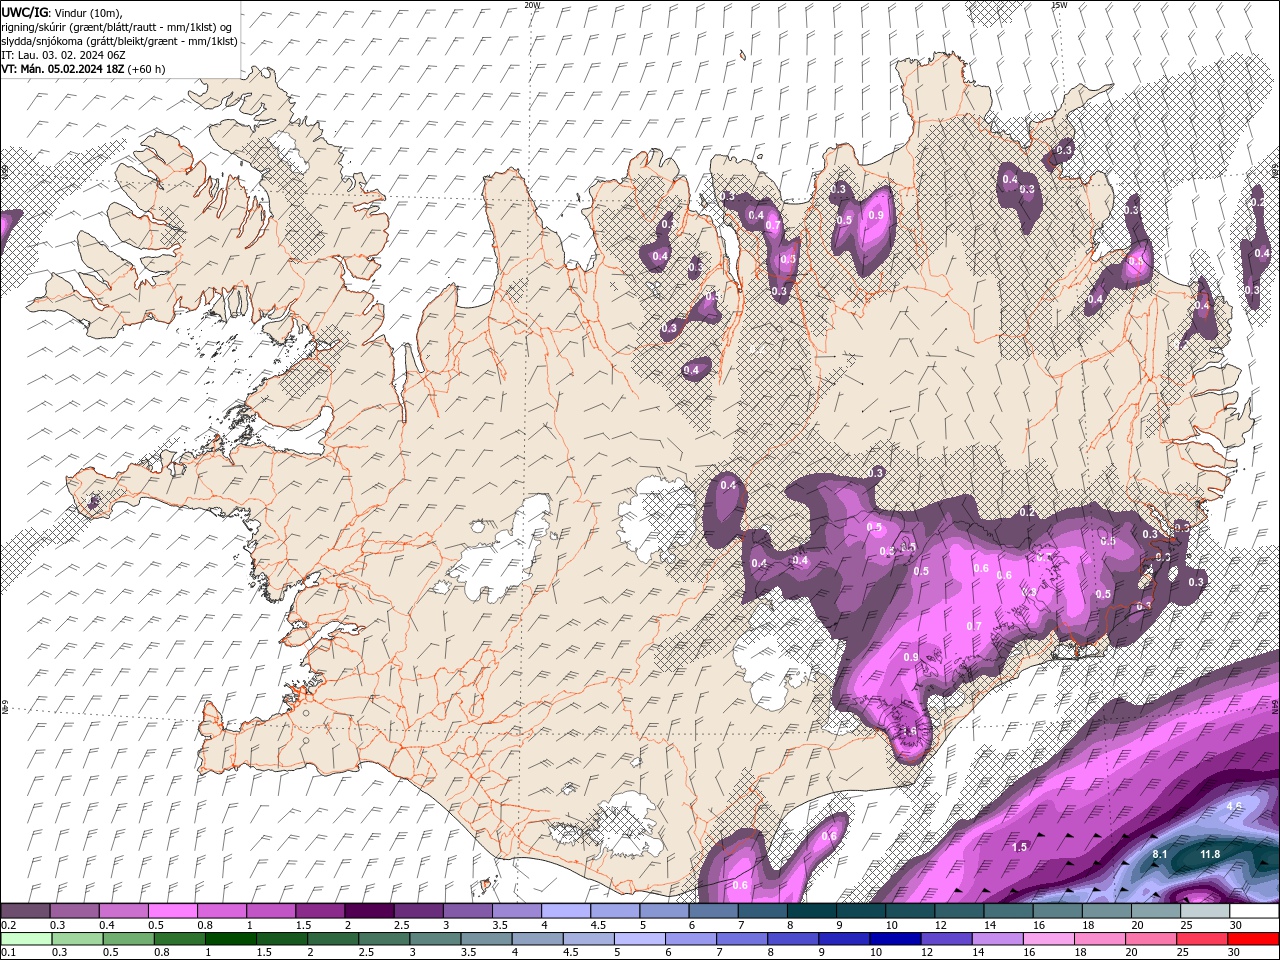The width and height of the screenshot is (1280, 960).
Task: Click the 'slydda/snjókoma (grátt/bleikt/grænt' description line
Action: [119, 41]
